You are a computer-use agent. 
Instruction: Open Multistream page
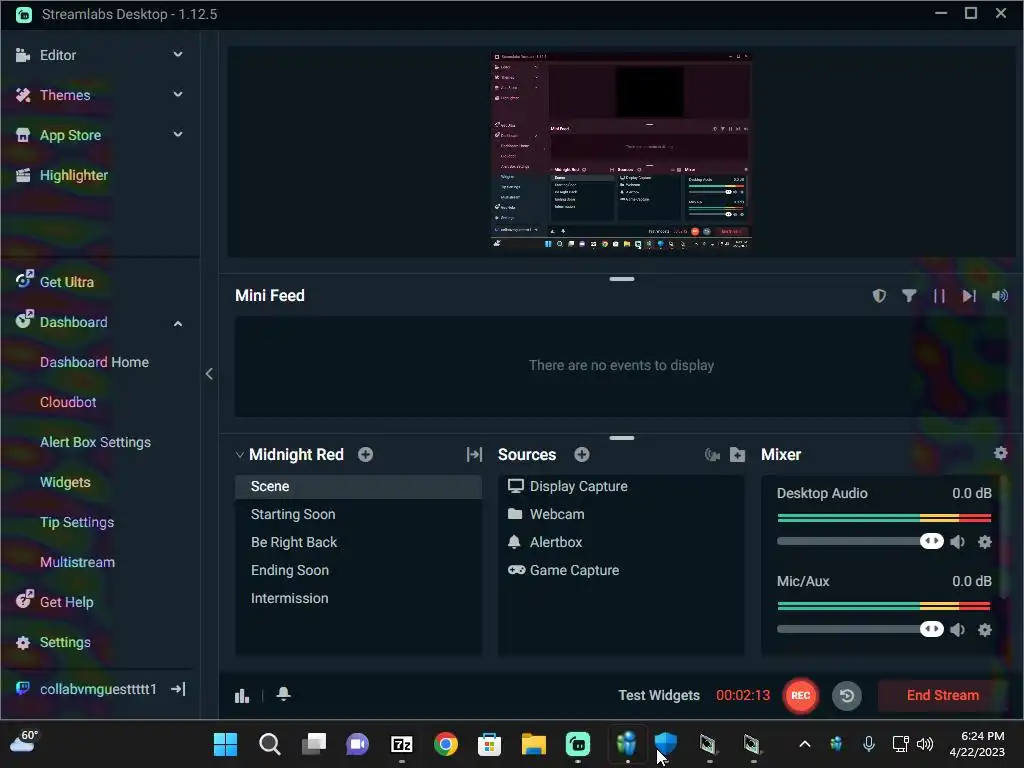pyautogui.click(x=77, y=562)
